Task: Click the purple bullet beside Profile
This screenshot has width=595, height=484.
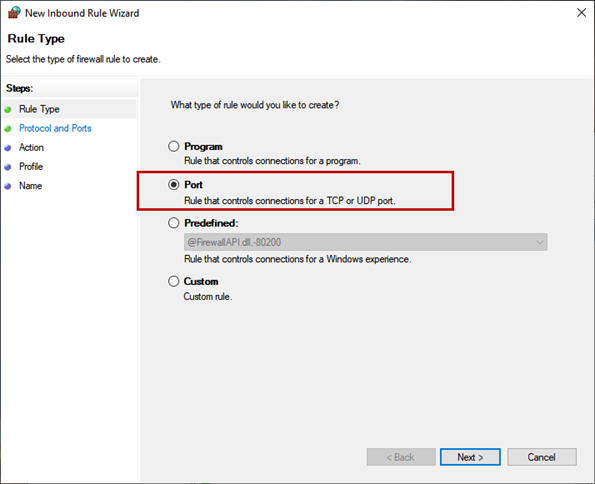Action: (8, 167)
